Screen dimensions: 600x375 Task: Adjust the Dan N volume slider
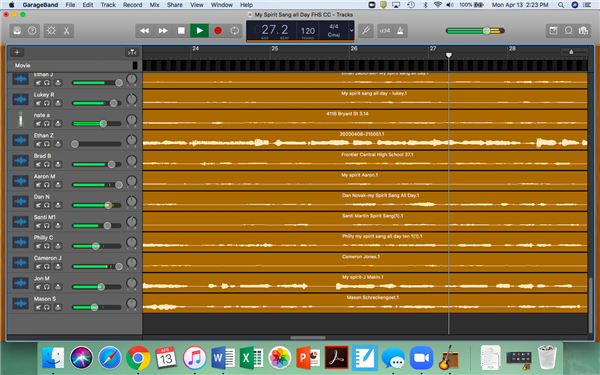97,205
